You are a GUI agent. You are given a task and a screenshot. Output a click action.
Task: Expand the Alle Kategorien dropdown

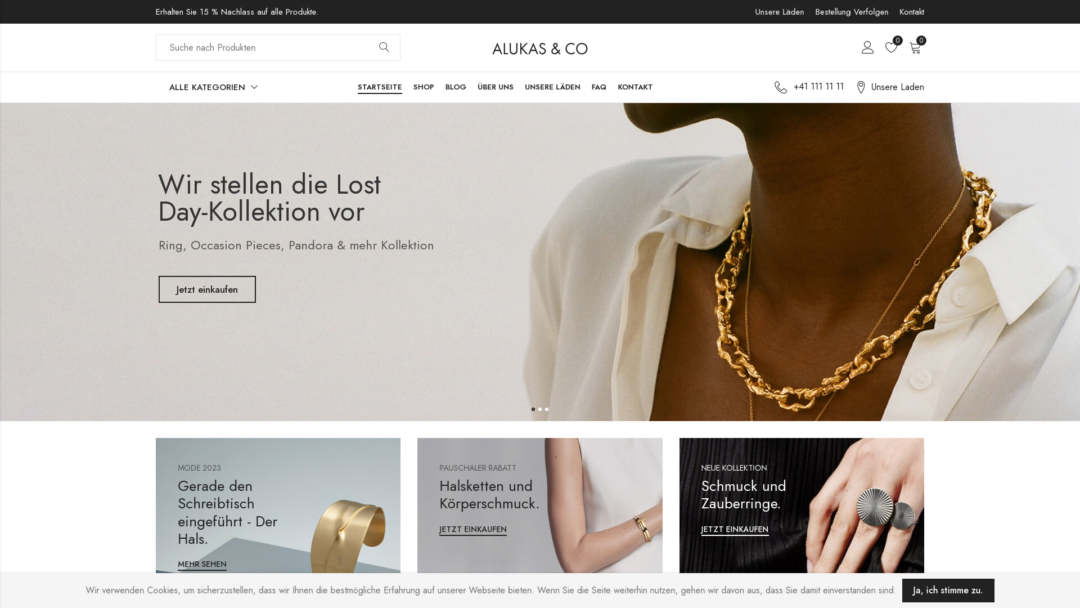(214, 87)
